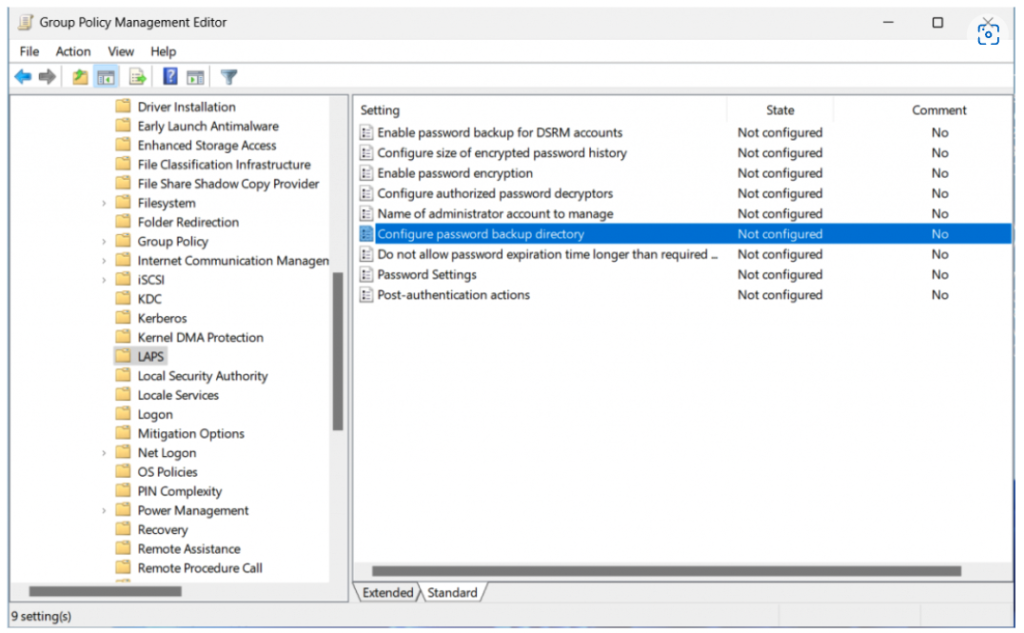
Task: Select the Enable password encryption setting
Action: click(454, 173)
